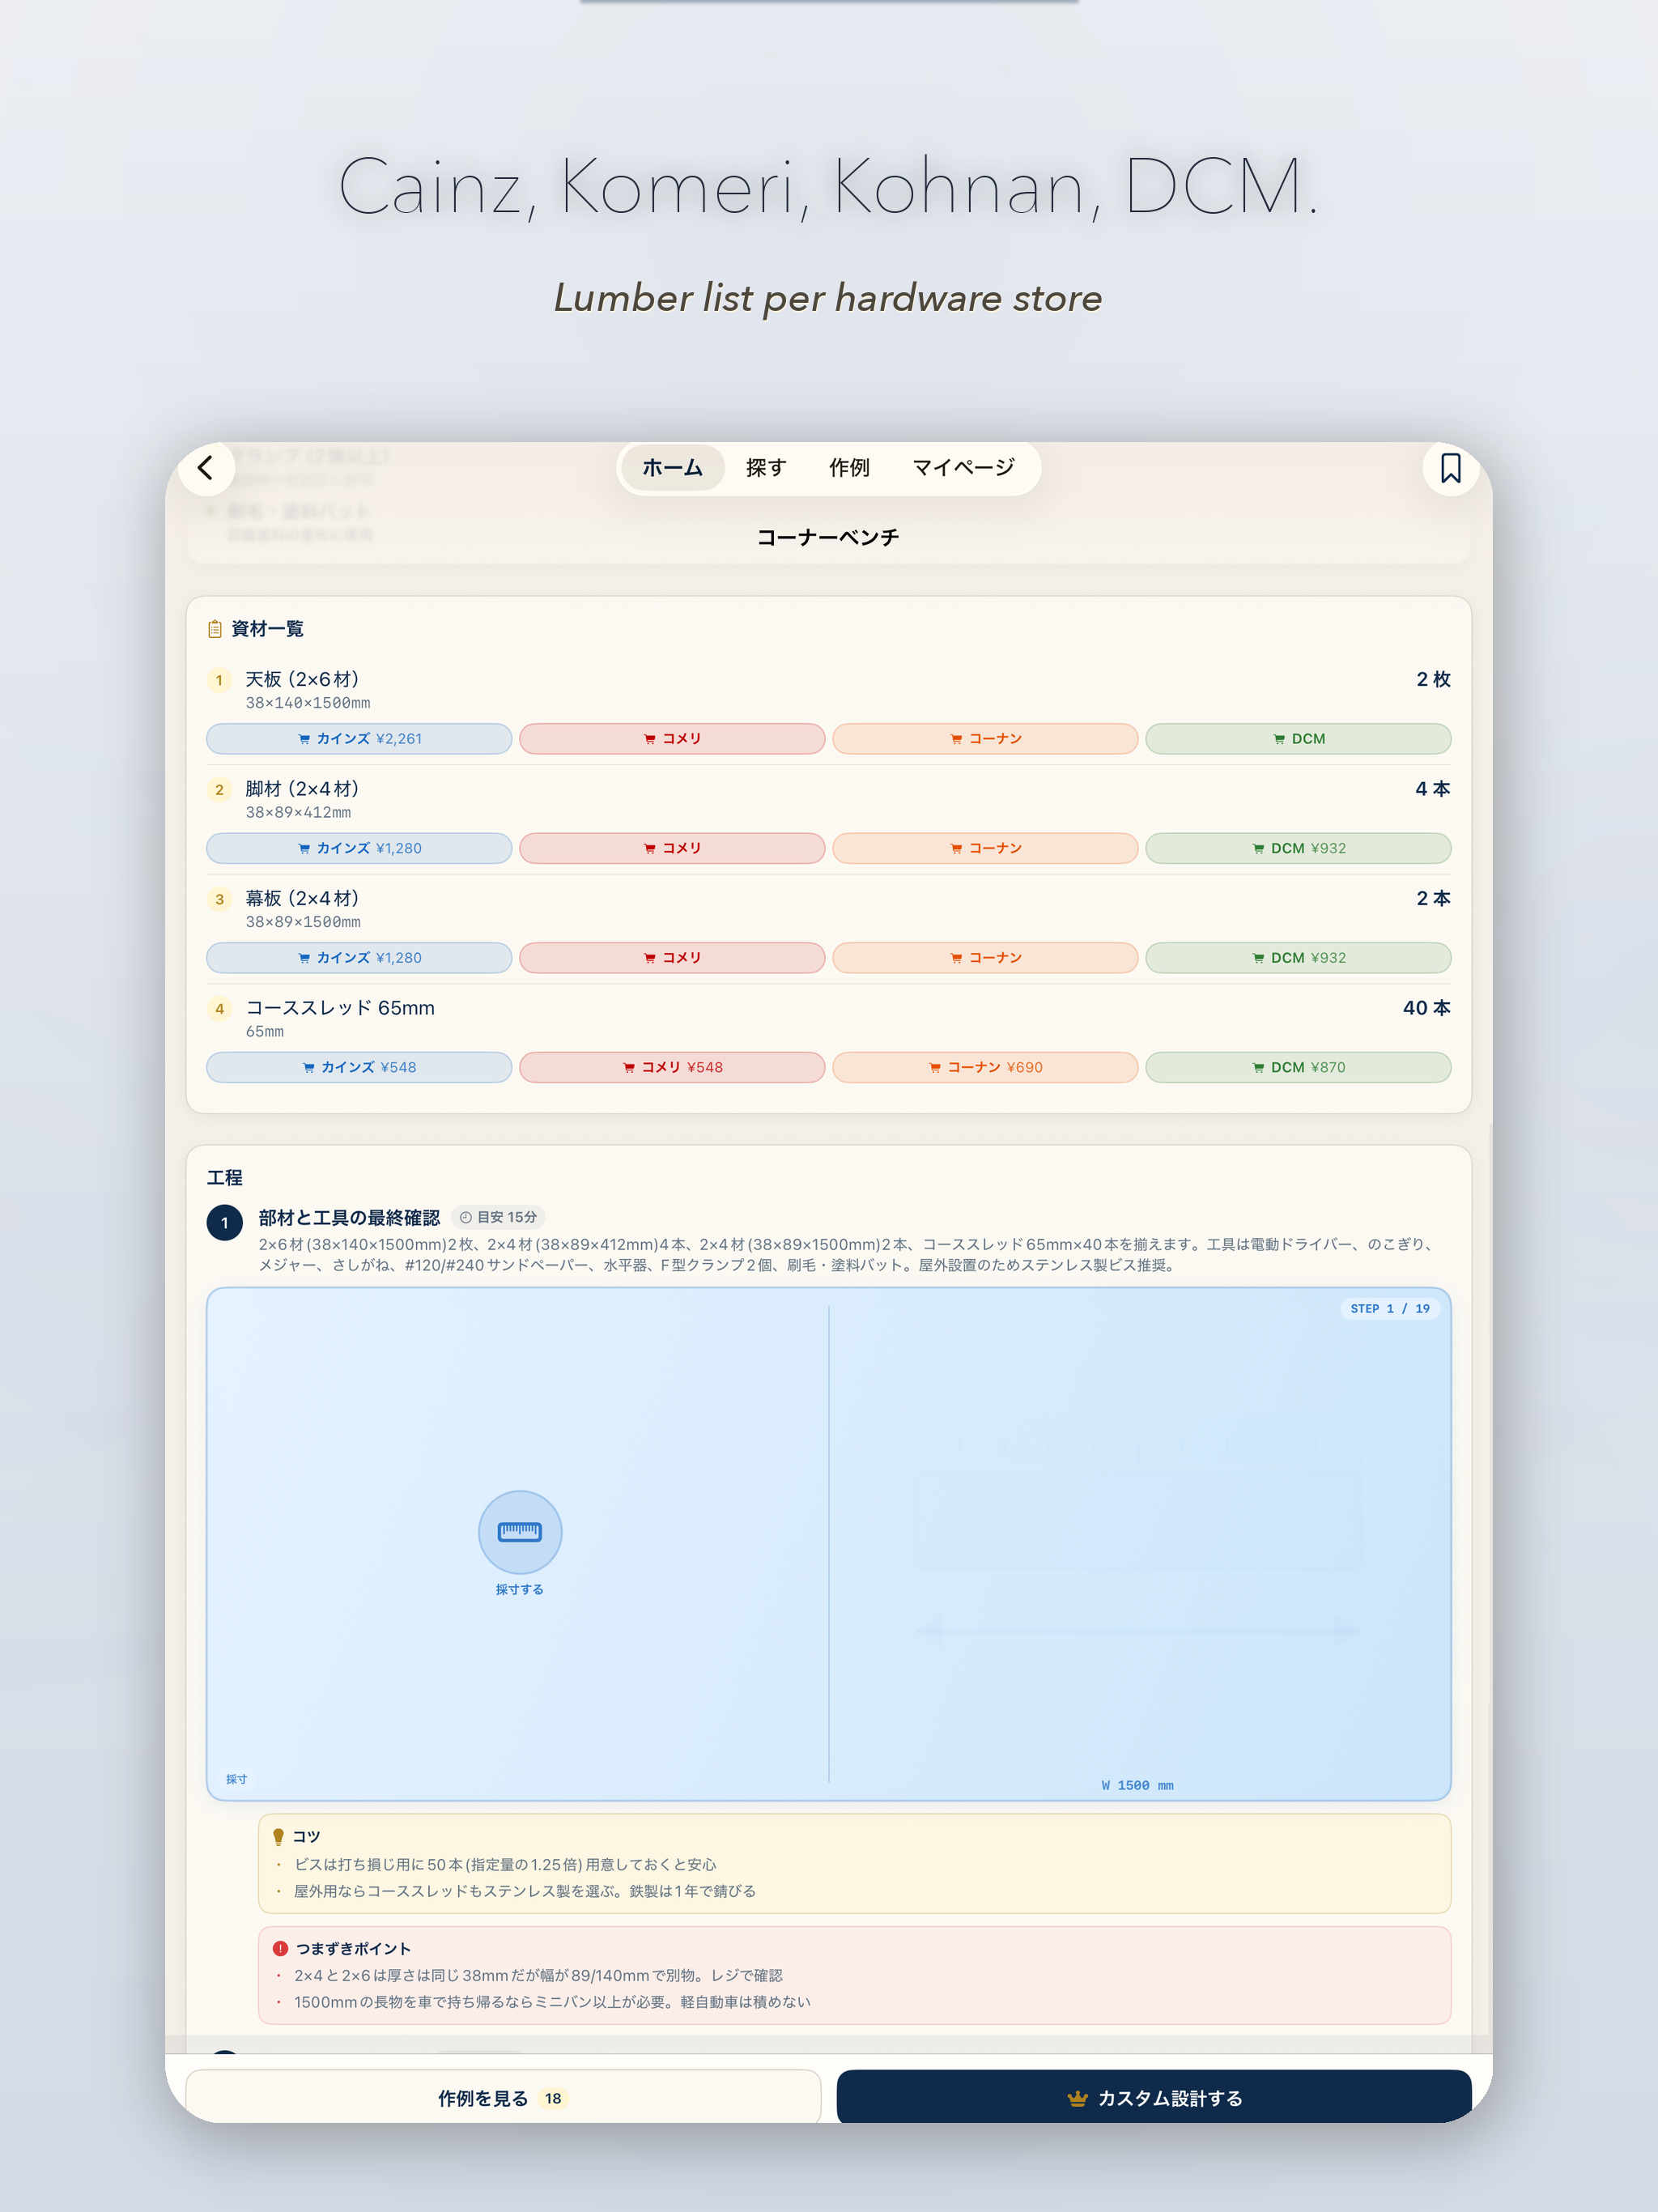
Task: Click the 40 本 quantity
Action: (x=1426, y=1008)
